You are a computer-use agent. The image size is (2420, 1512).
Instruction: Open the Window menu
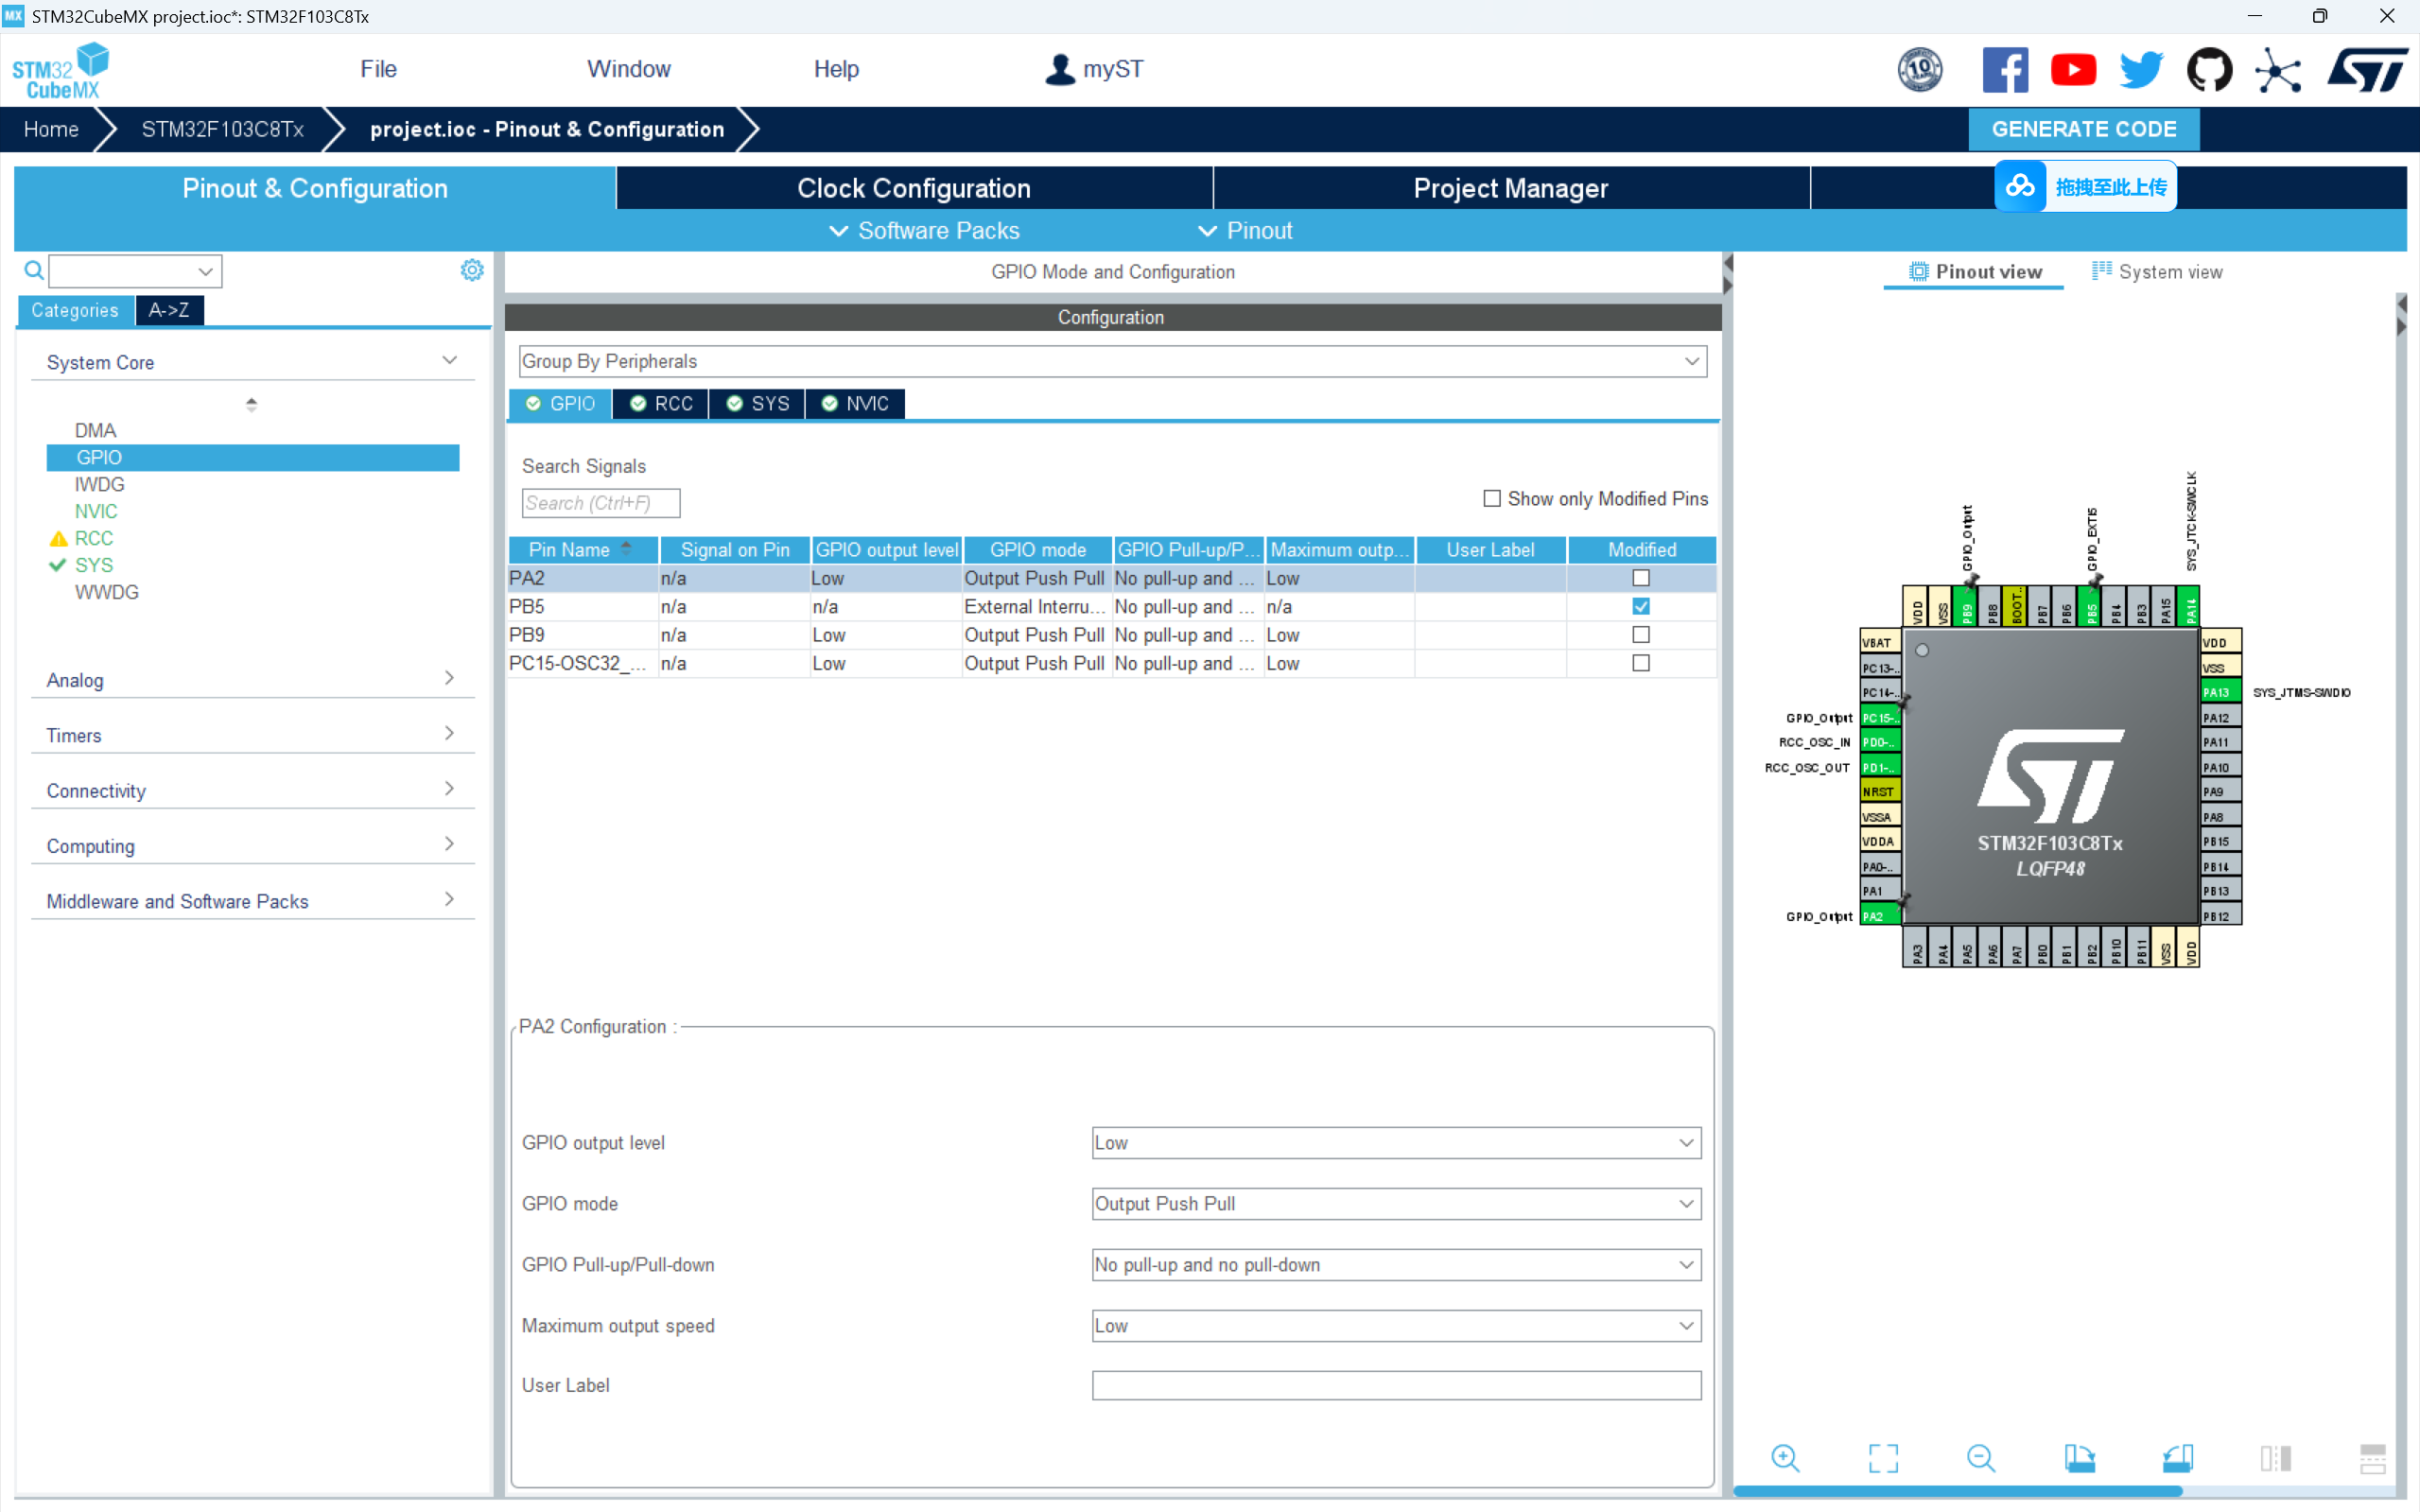(x=629, y=69)
